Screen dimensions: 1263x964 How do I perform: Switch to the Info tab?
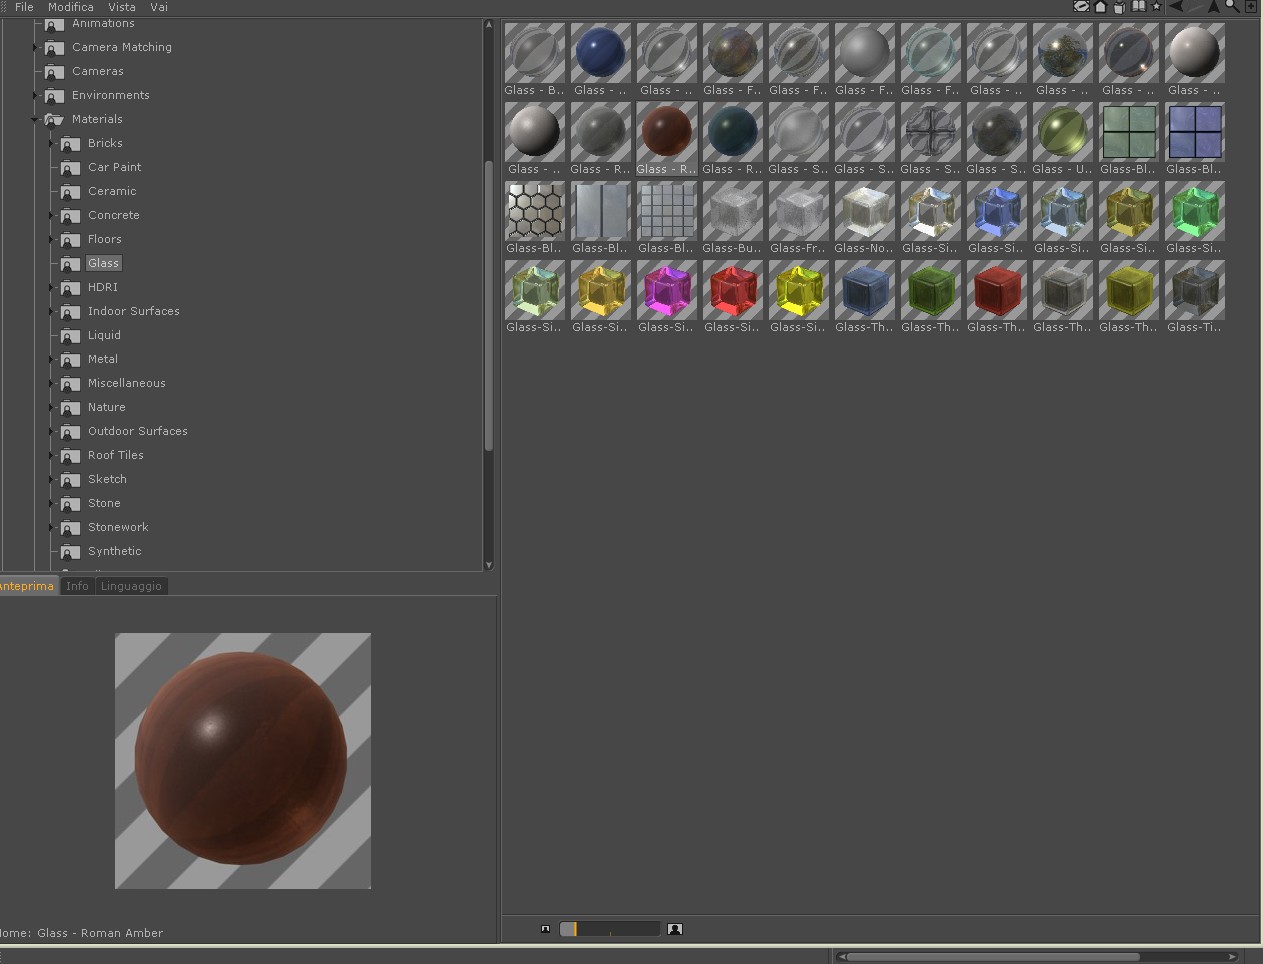point(77,586)
